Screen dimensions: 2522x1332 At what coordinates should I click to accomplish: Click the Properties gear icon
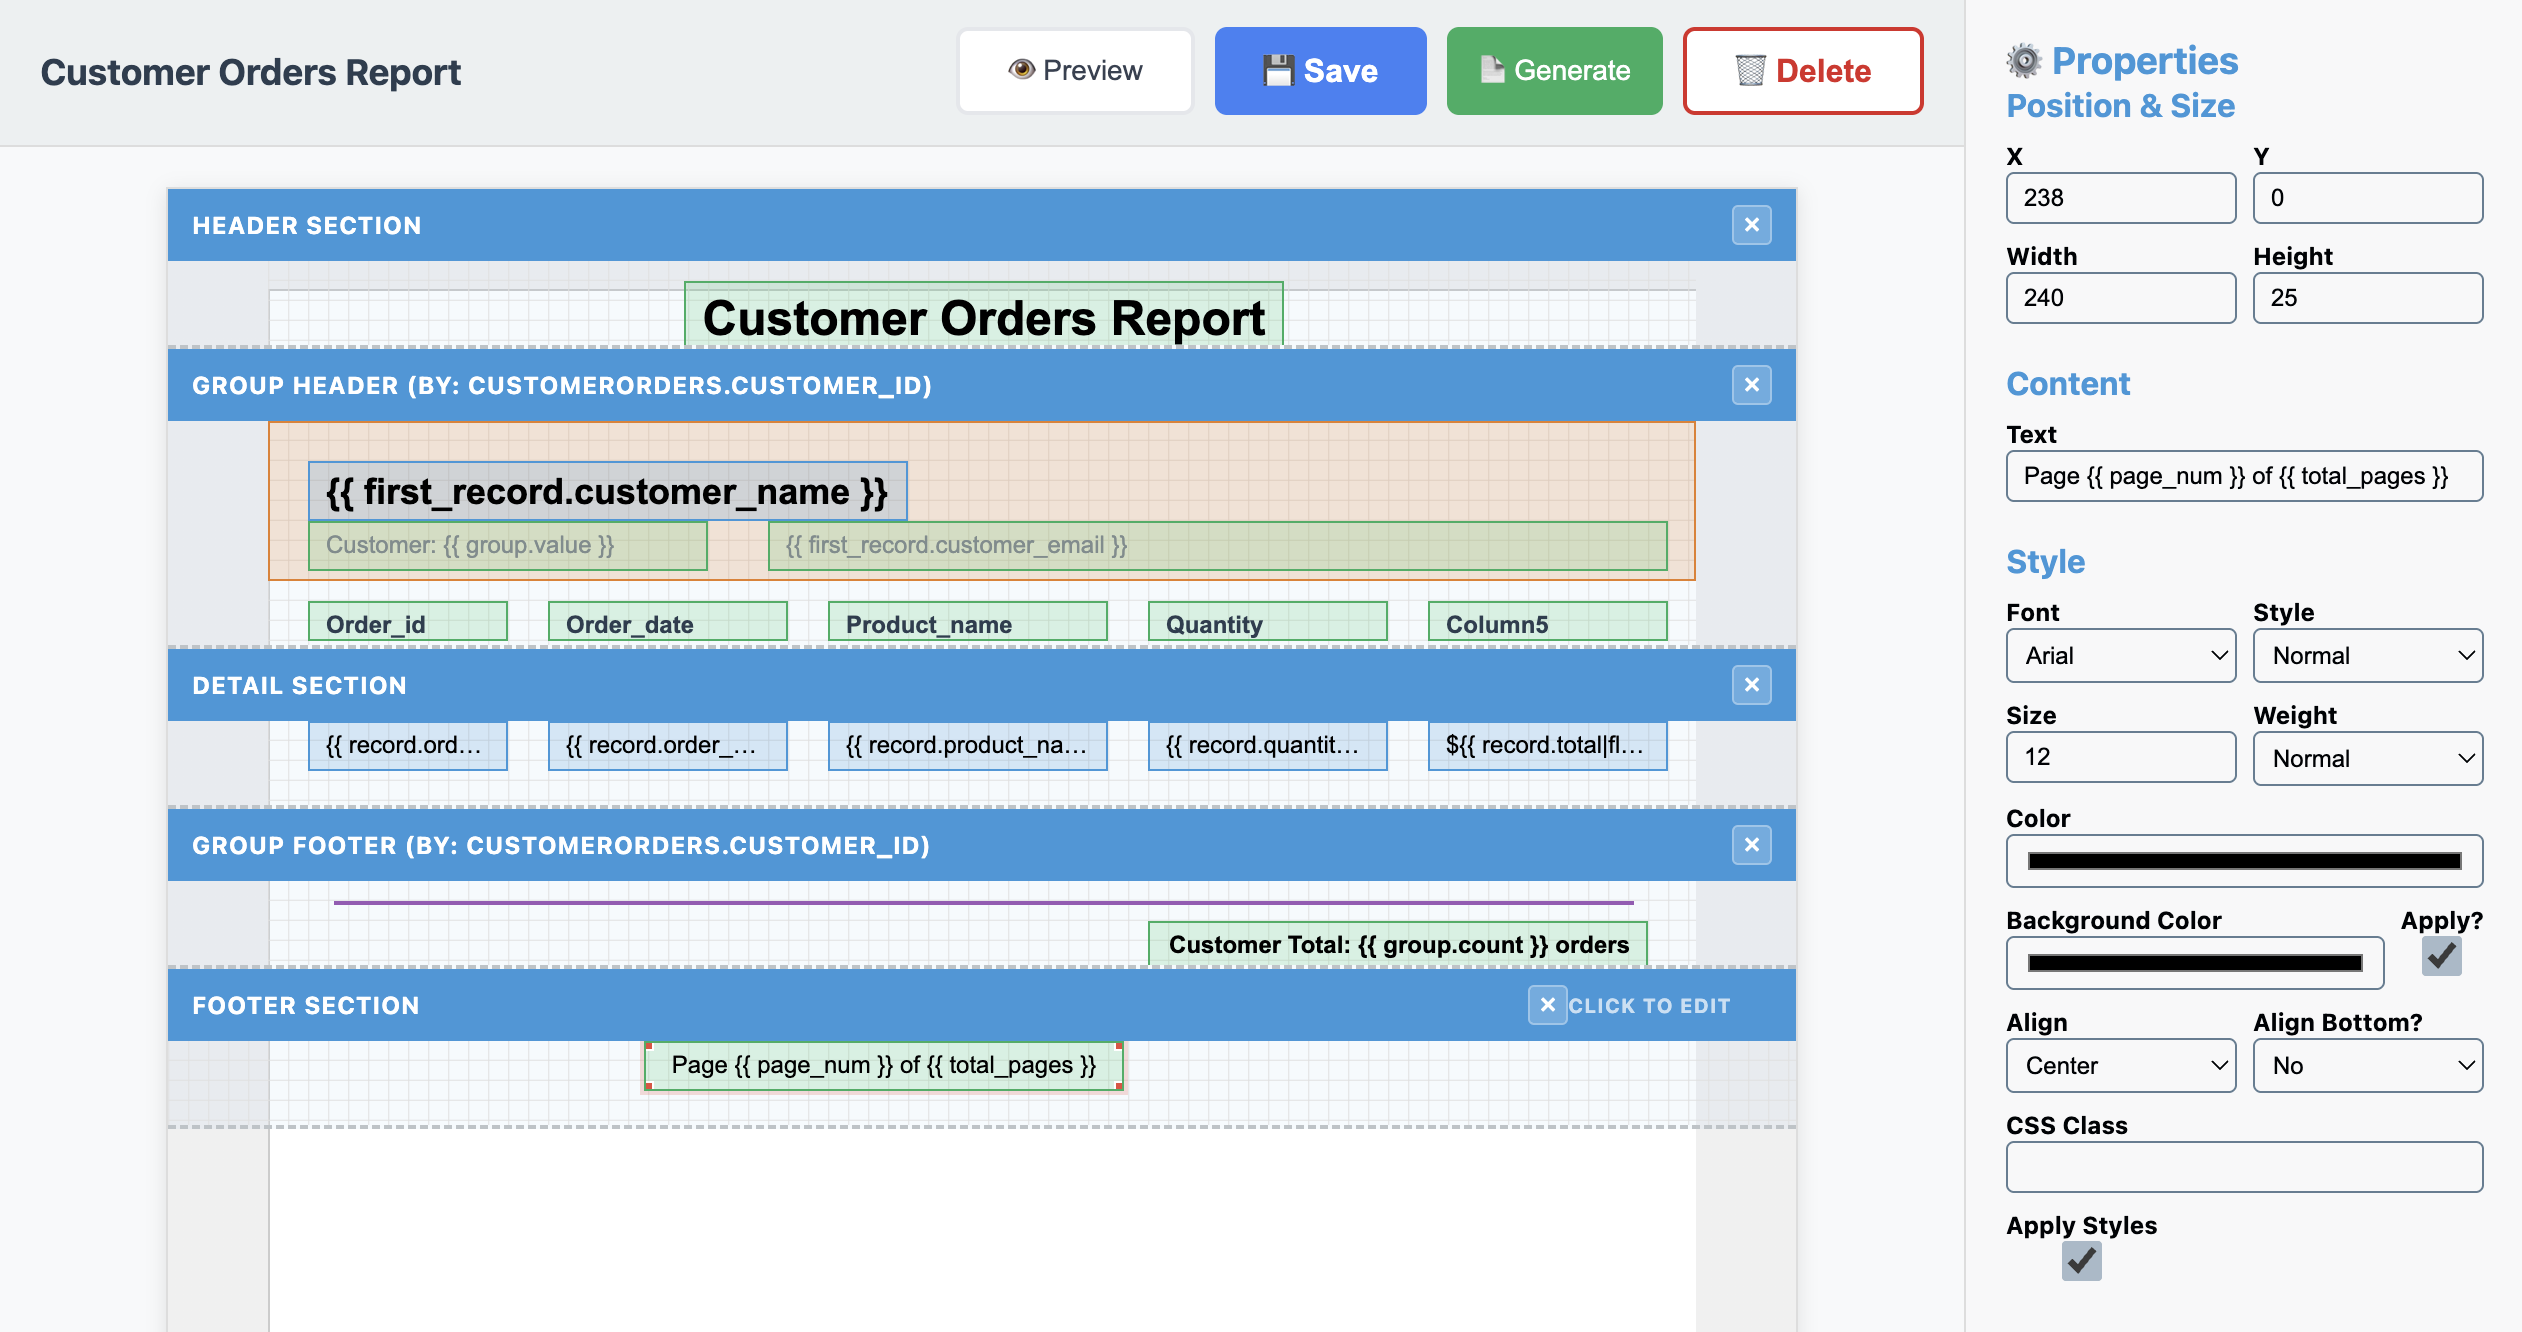2026,60
